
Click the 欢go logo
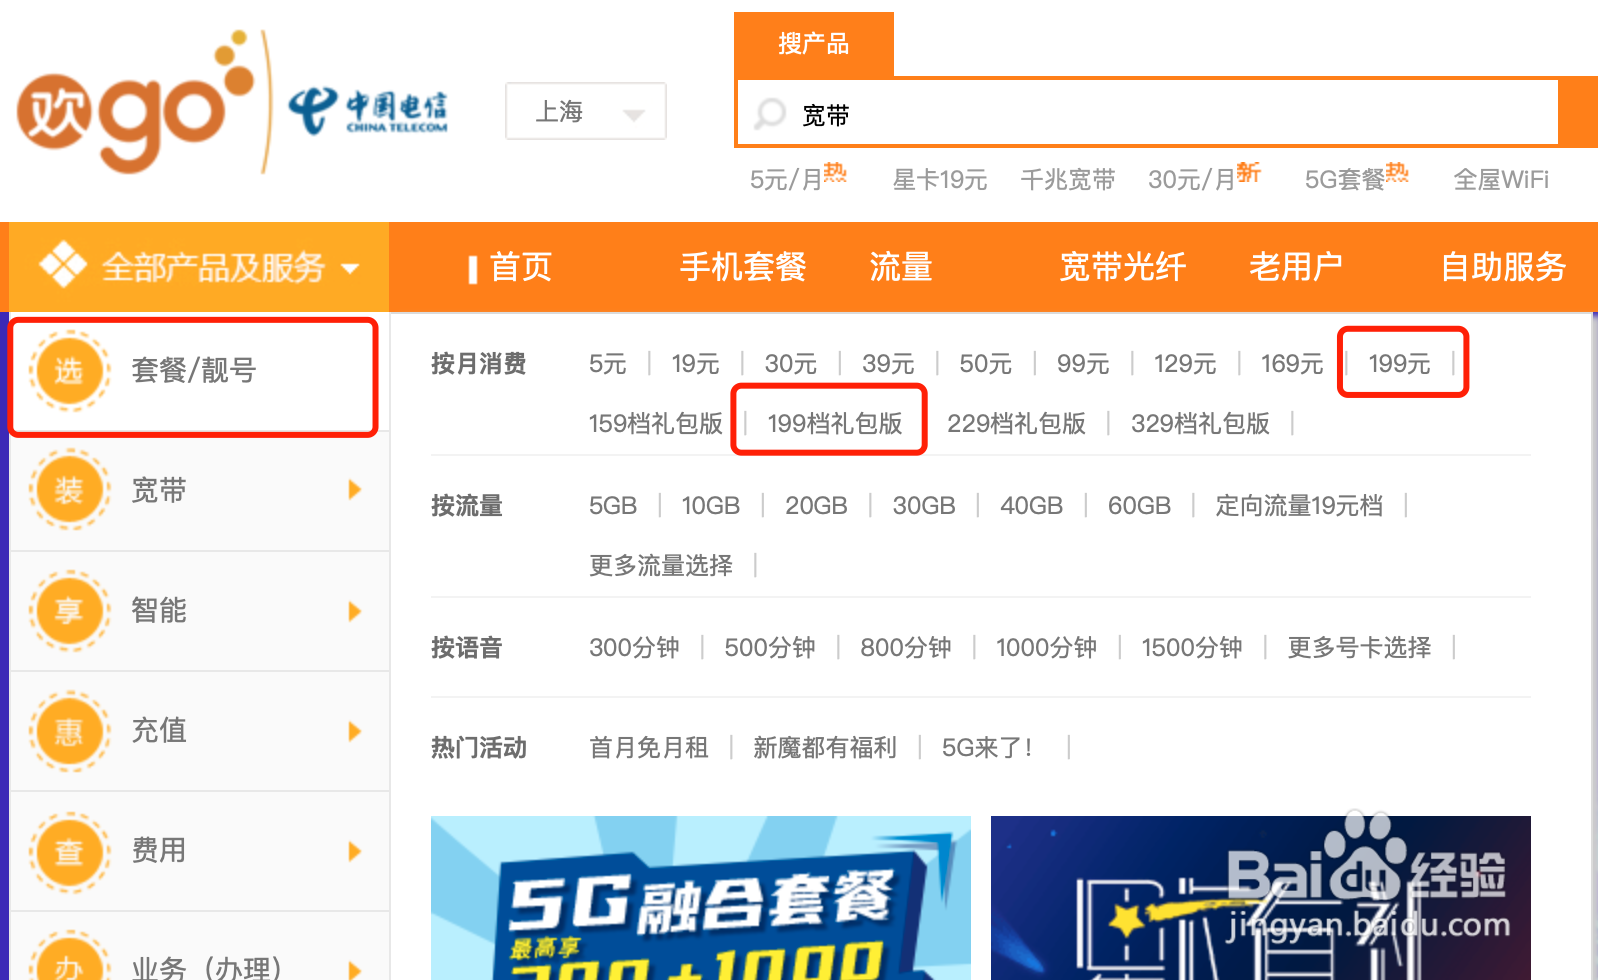pyautogui.click(x=135, y=102)
